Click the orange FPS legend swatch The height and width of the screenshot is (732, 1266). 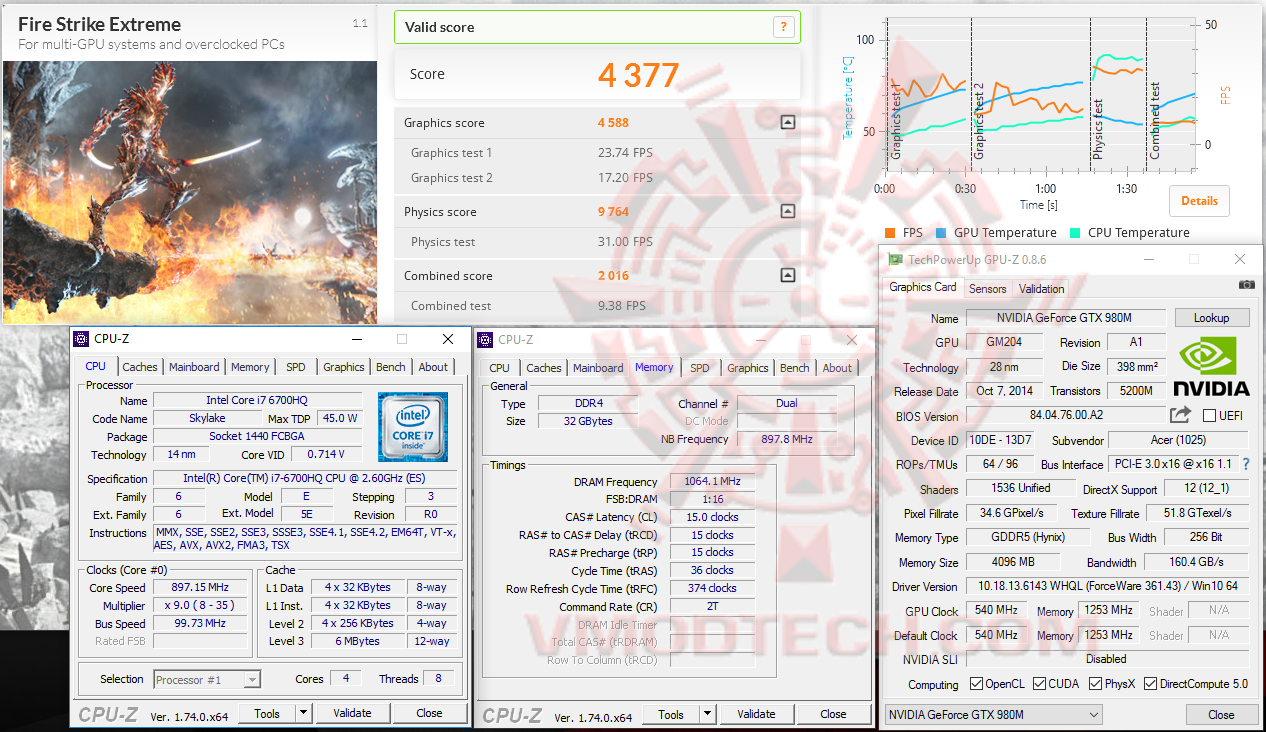tap(890, 233)
